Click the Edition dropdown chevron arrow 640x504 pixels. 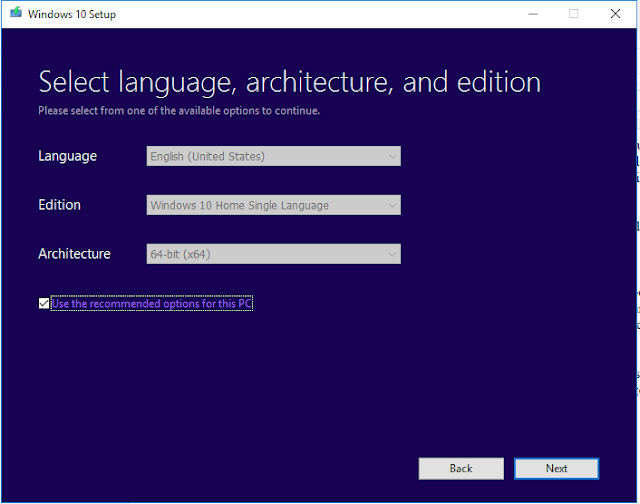392,206
